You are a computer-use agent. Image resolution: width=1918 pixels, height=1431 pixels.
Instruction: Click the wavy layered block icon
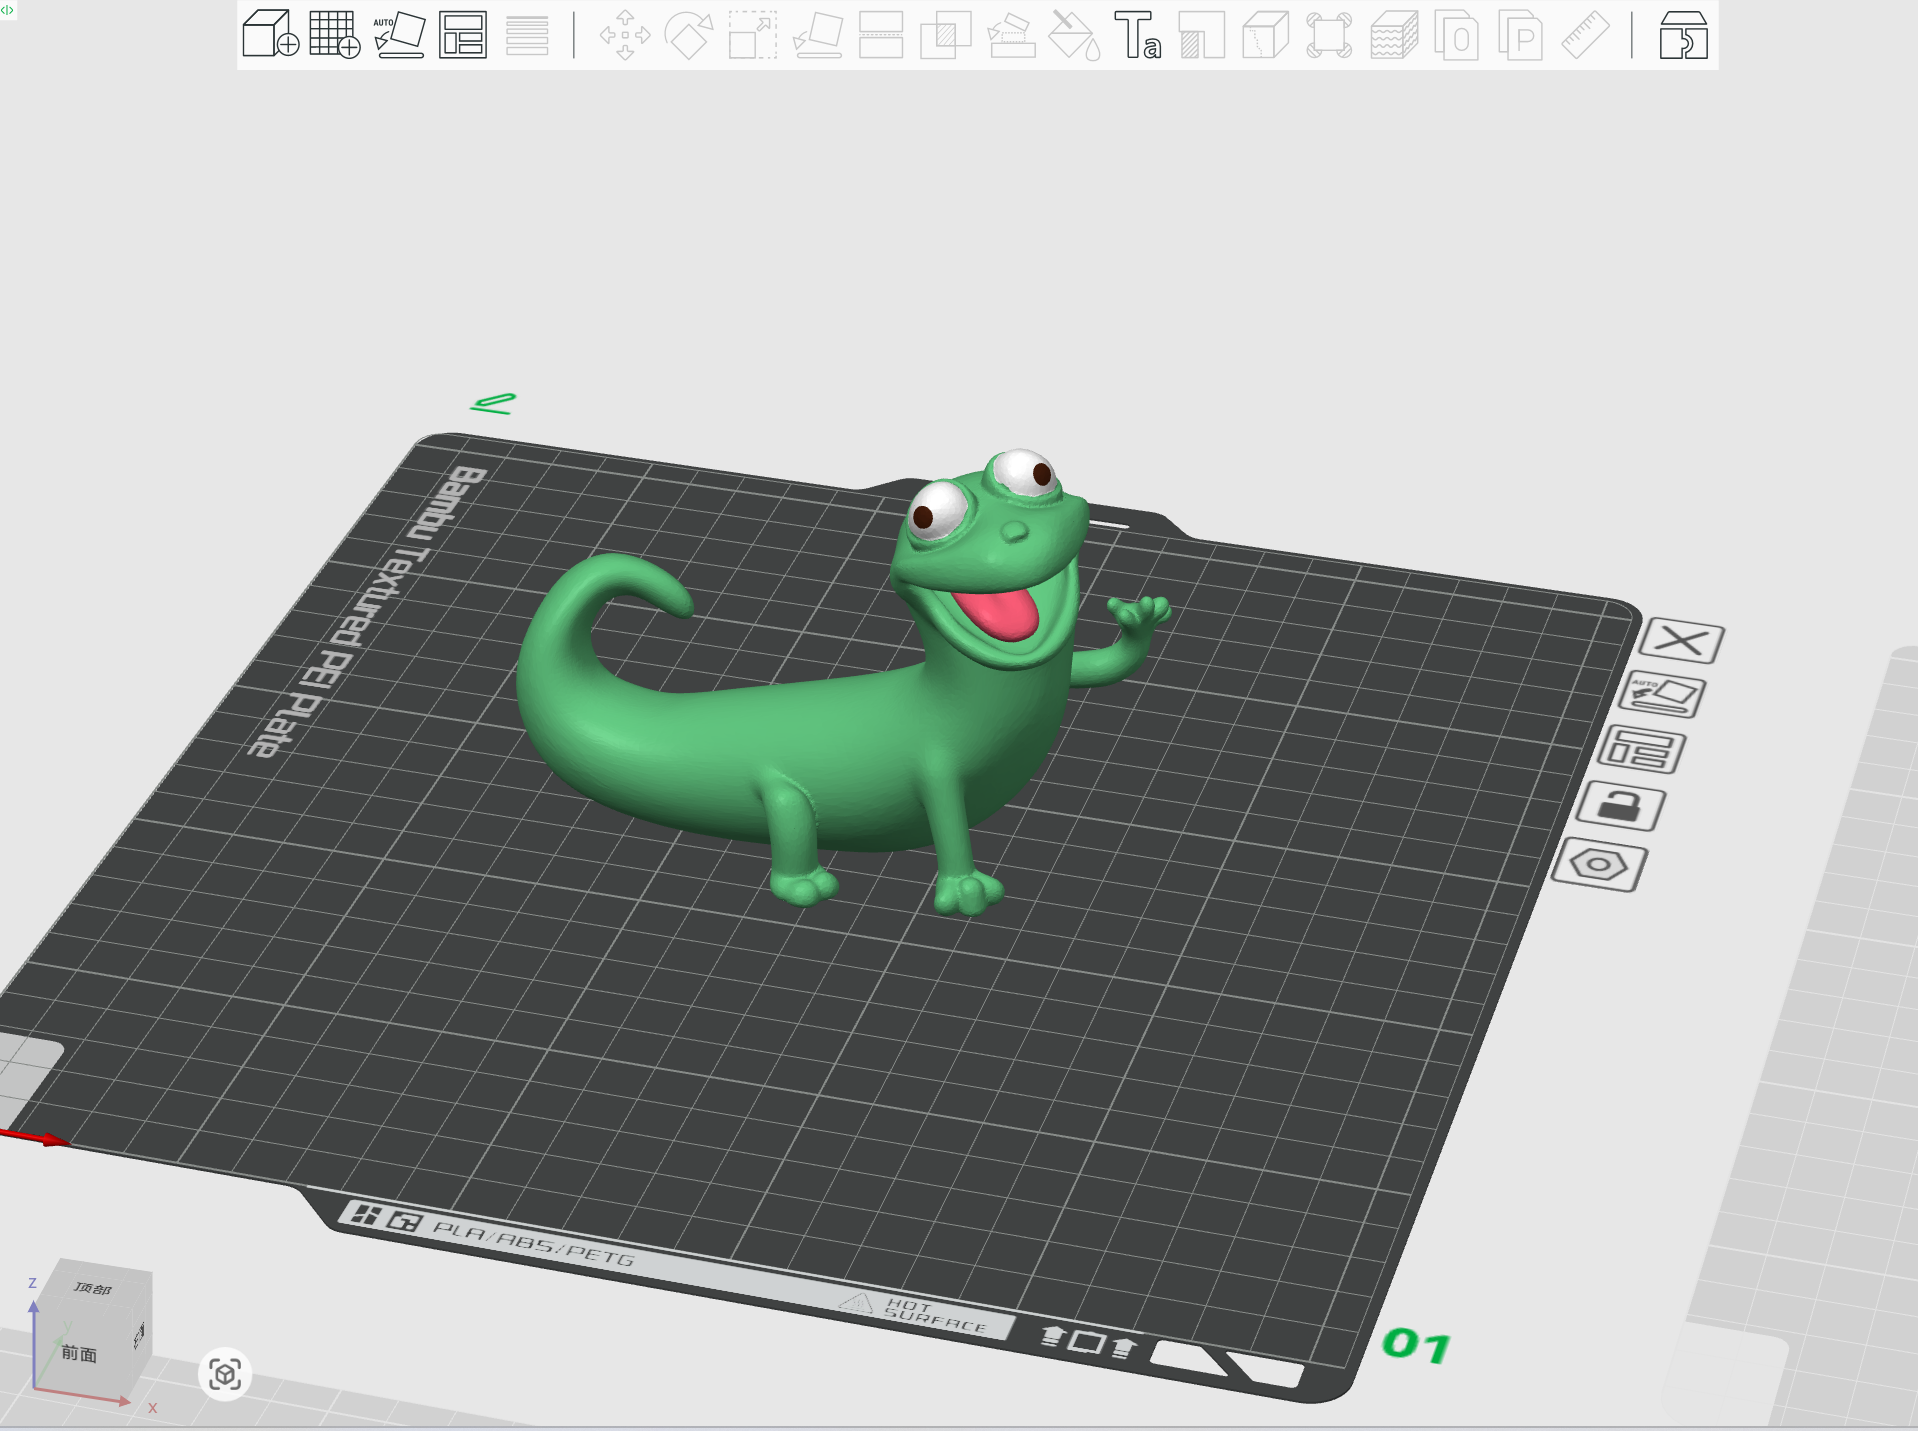(1394, 35)
